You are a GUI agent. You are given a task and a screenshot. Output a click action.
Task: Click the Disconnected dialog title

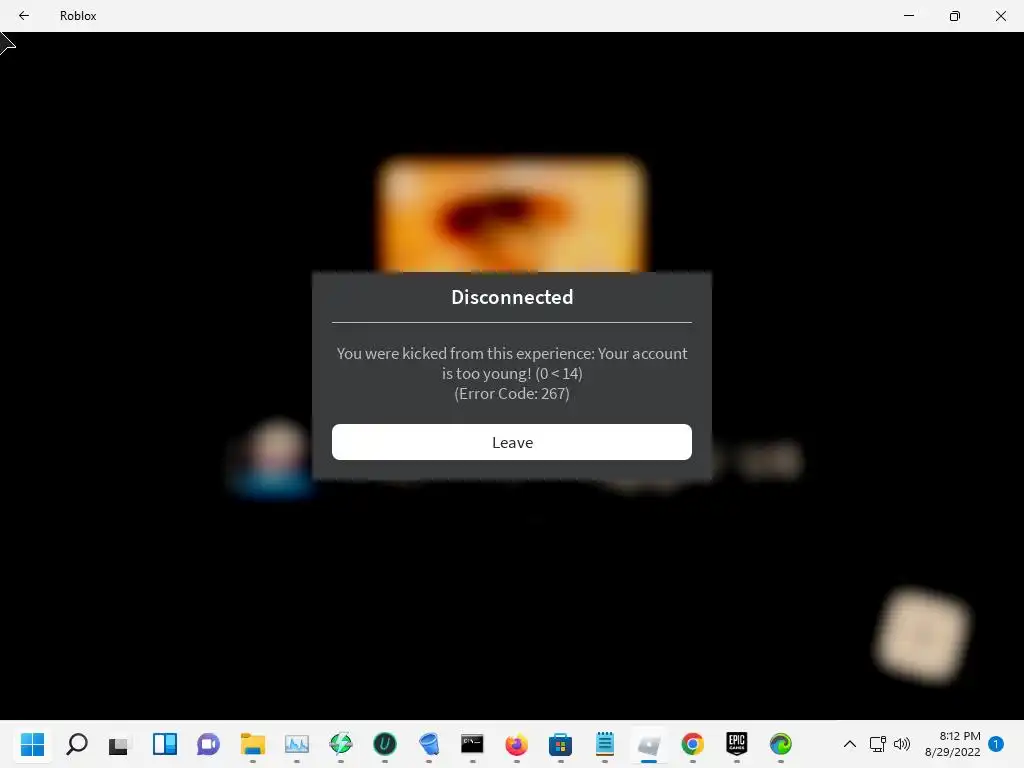pyautogui.click(x=512, y=297)
